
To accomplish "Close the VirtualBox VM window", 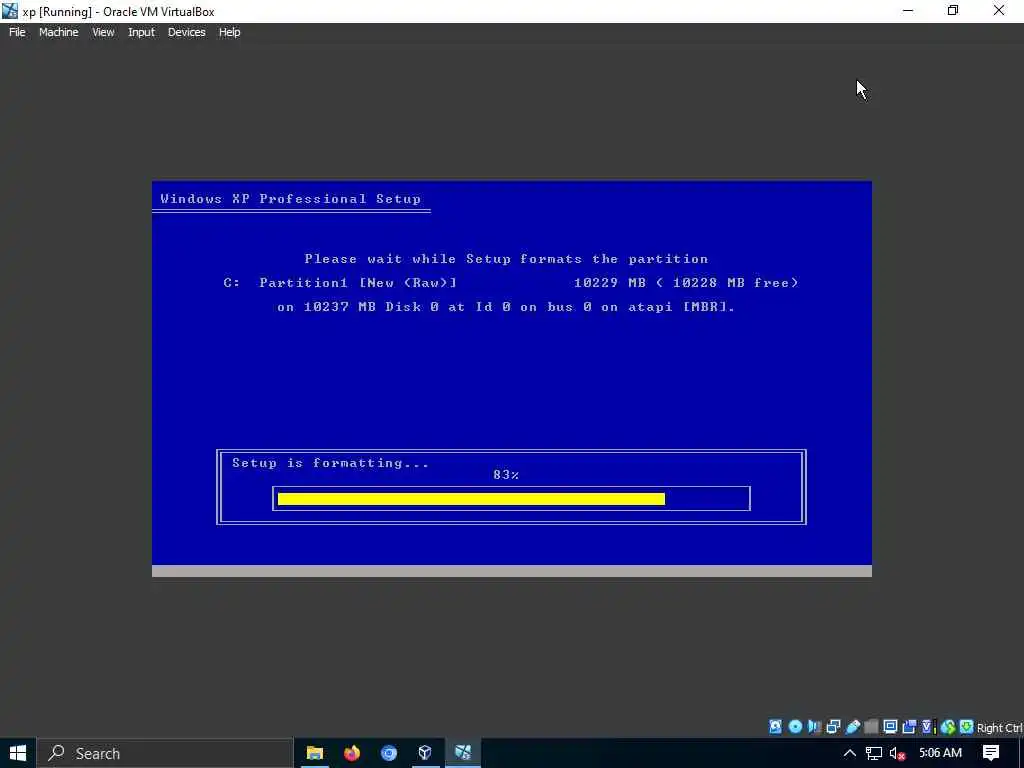I will (999, 11).
